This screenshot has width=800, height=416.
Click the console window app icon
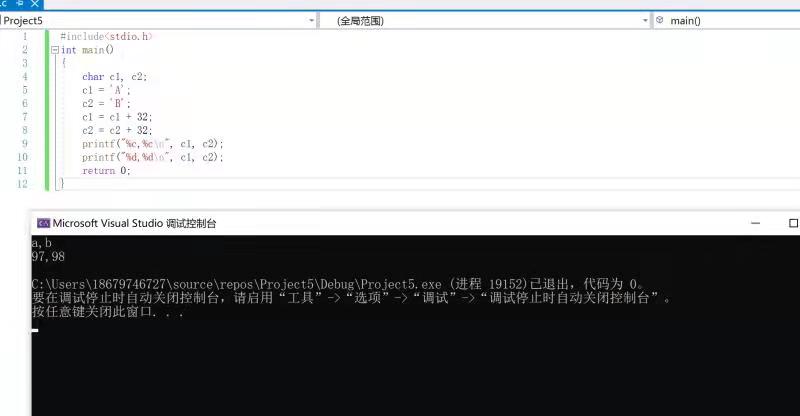[x=43, y=223]
